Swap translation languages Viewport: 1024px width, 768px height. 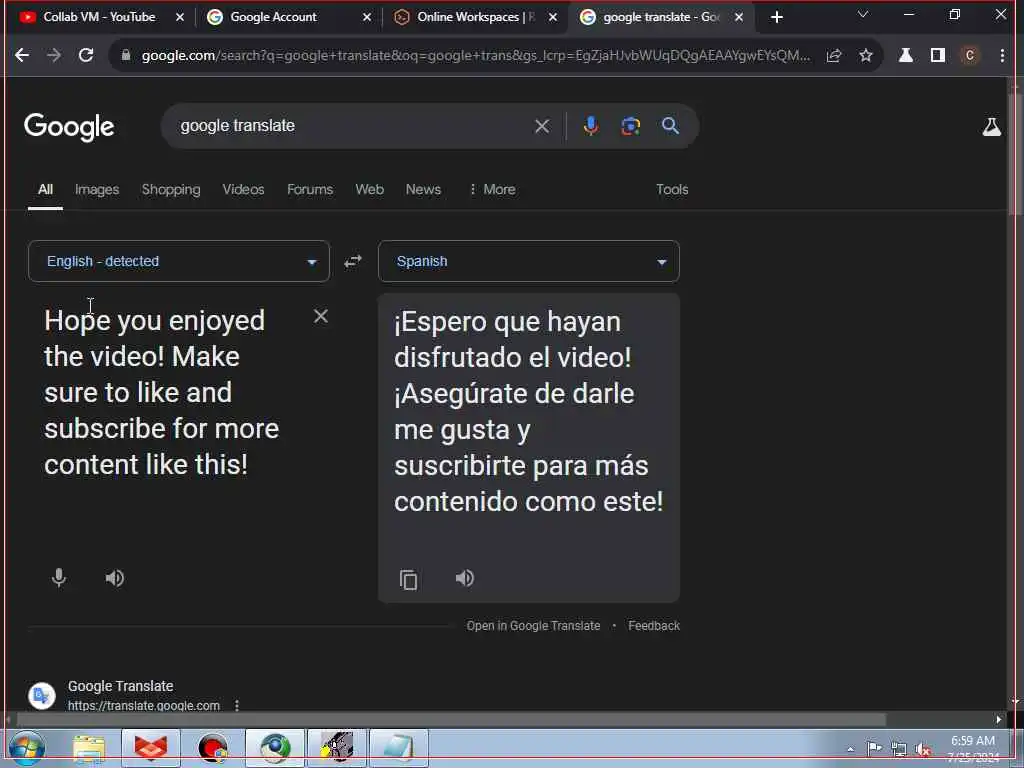click(x=353, y=261)
